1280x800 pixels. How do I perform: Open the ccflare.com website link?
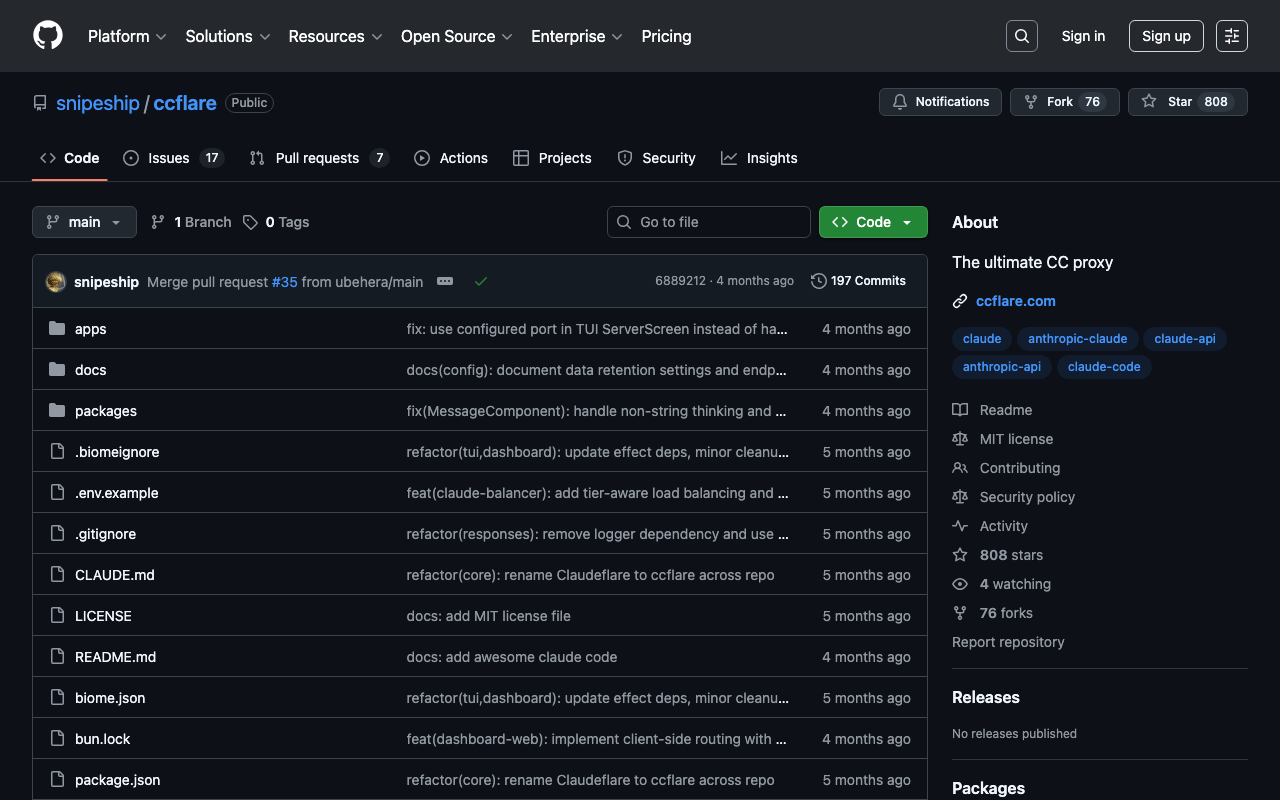(x=1015, y=301)
